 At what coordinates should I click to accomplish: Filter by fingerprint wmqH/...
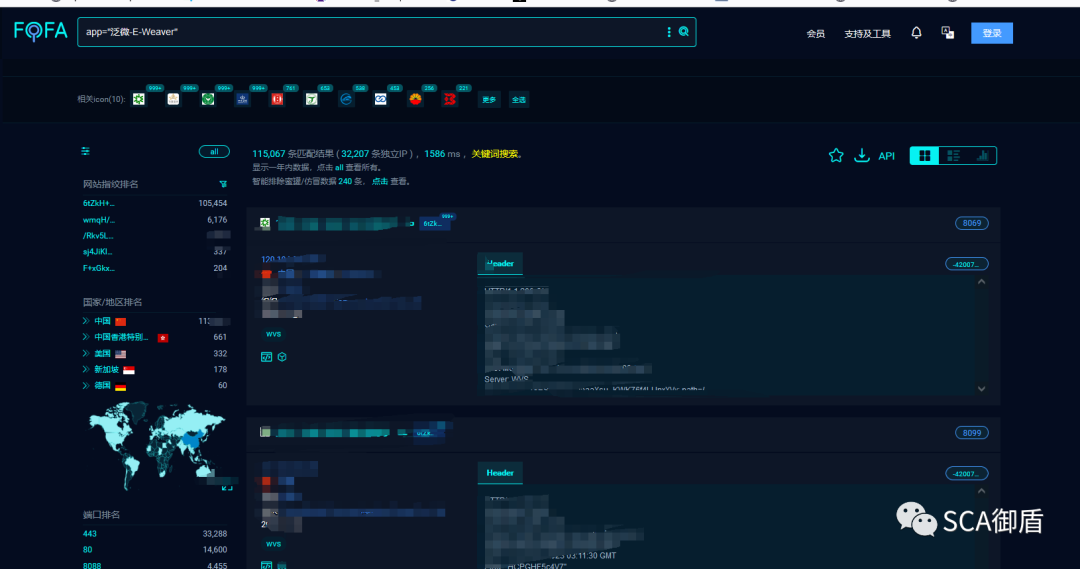coord(98,220)
